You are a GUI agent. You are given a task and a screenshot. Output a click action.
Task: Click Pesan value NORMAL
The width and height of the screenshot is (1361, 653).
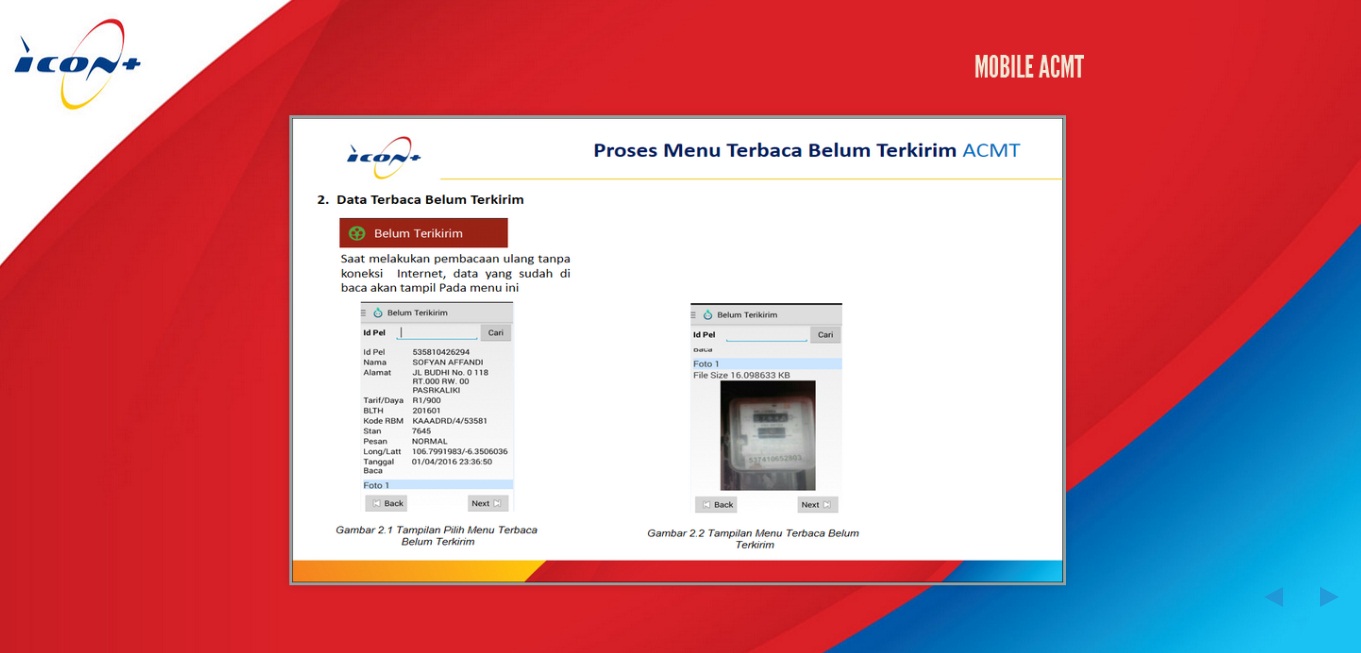[430, 441]
